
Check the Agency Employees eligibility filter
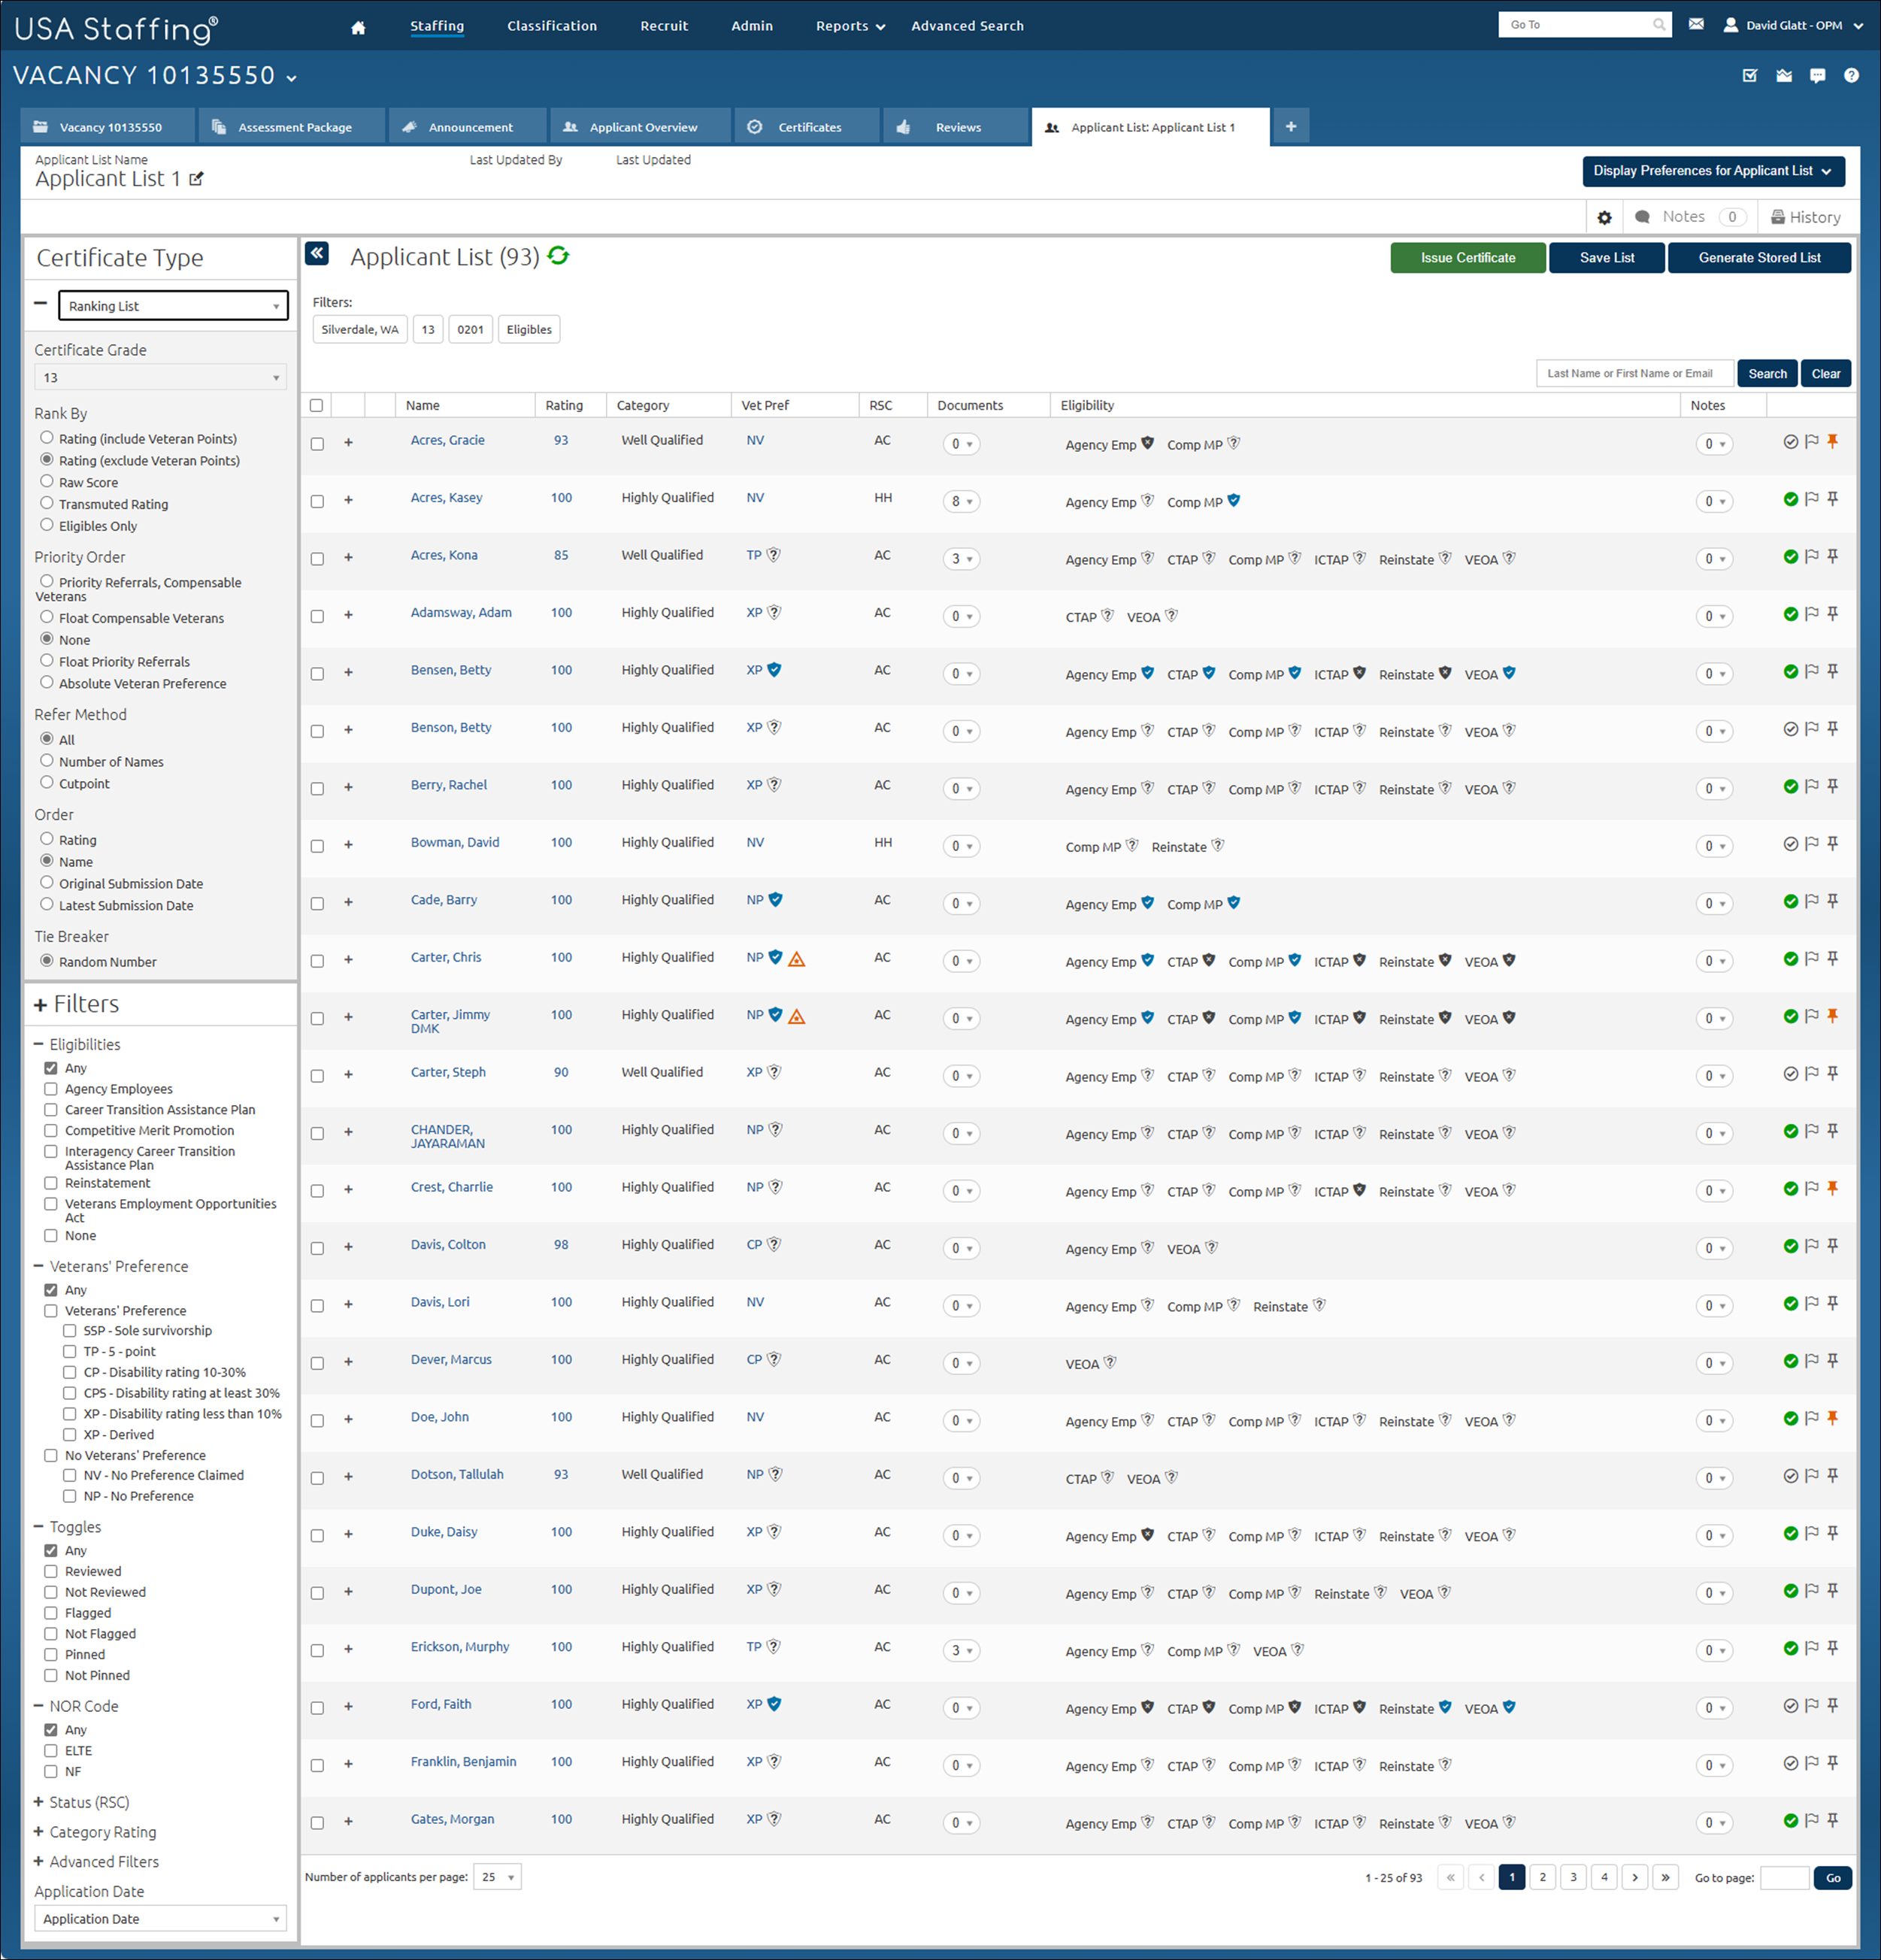[50, 1089]
